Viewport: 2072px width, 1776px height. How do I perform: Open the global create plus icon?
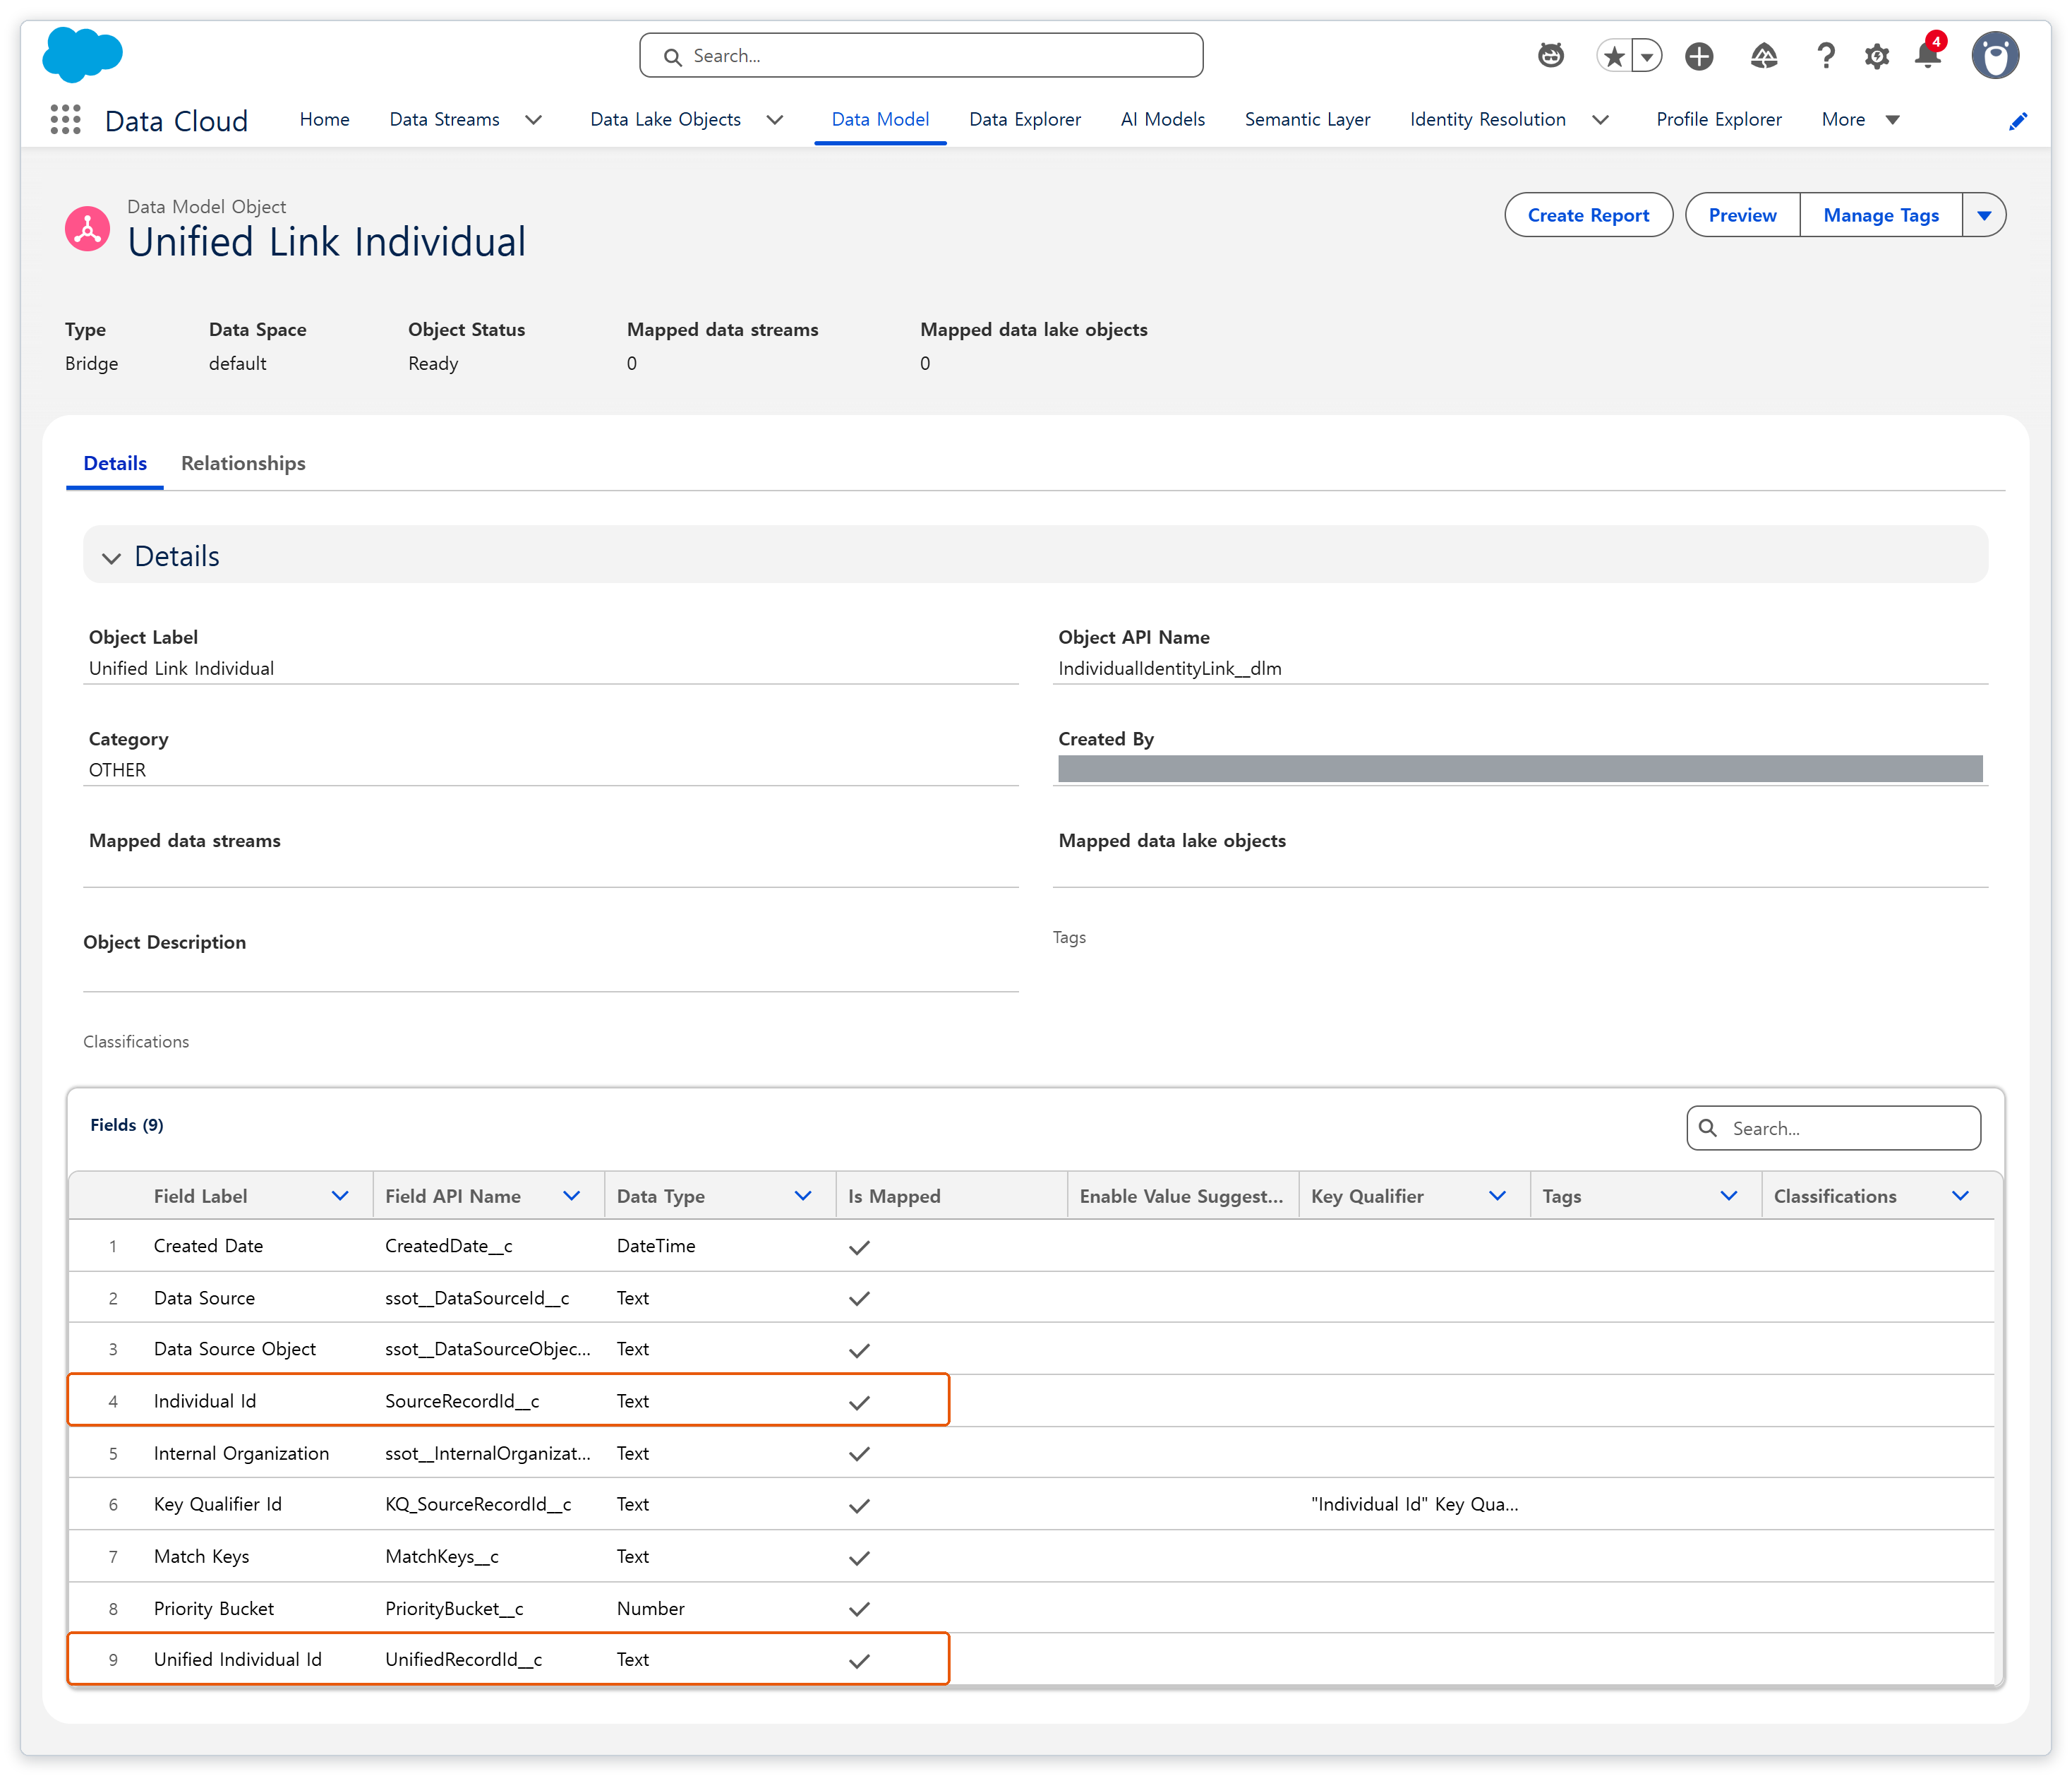(x=1699, y=56)
